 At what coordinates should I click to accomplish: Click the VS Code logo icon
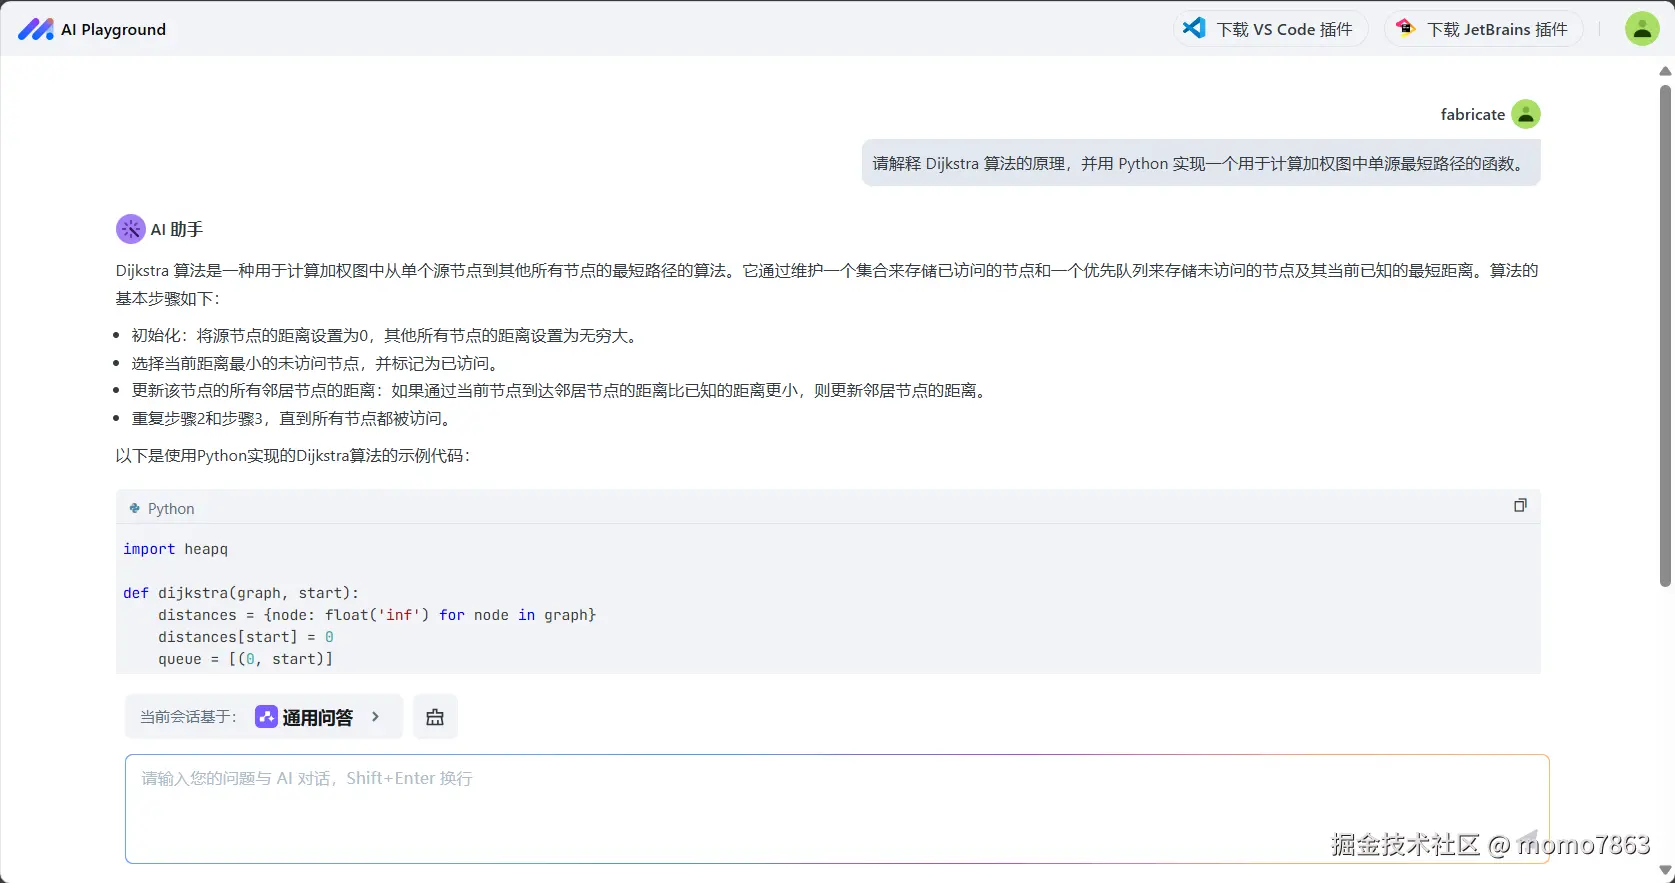(1194, 28)
